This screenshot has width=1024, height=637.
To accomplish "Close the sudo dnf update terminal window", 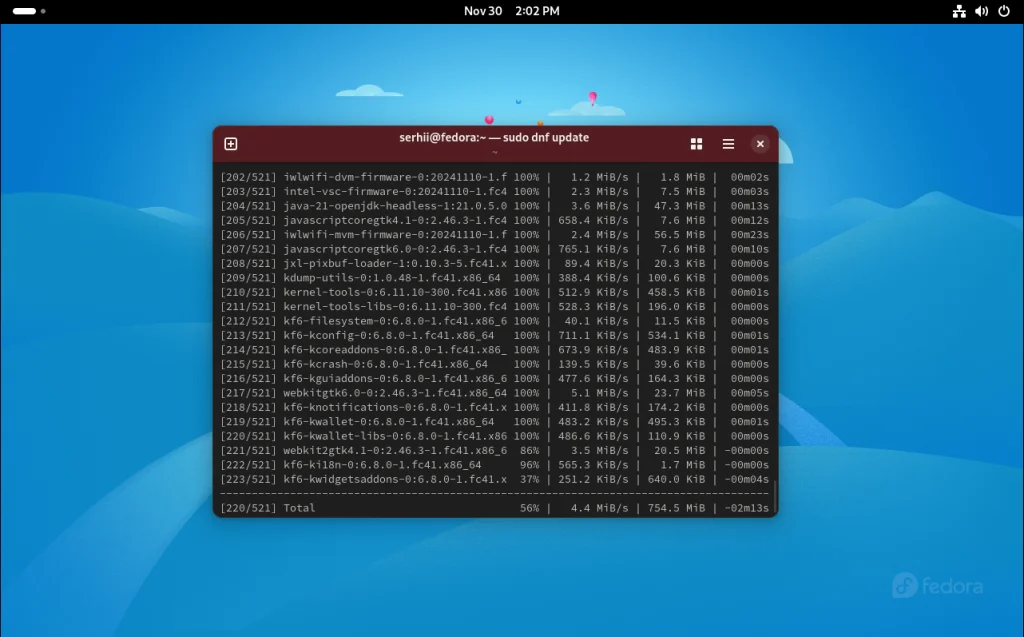I will tap(760, 143).
